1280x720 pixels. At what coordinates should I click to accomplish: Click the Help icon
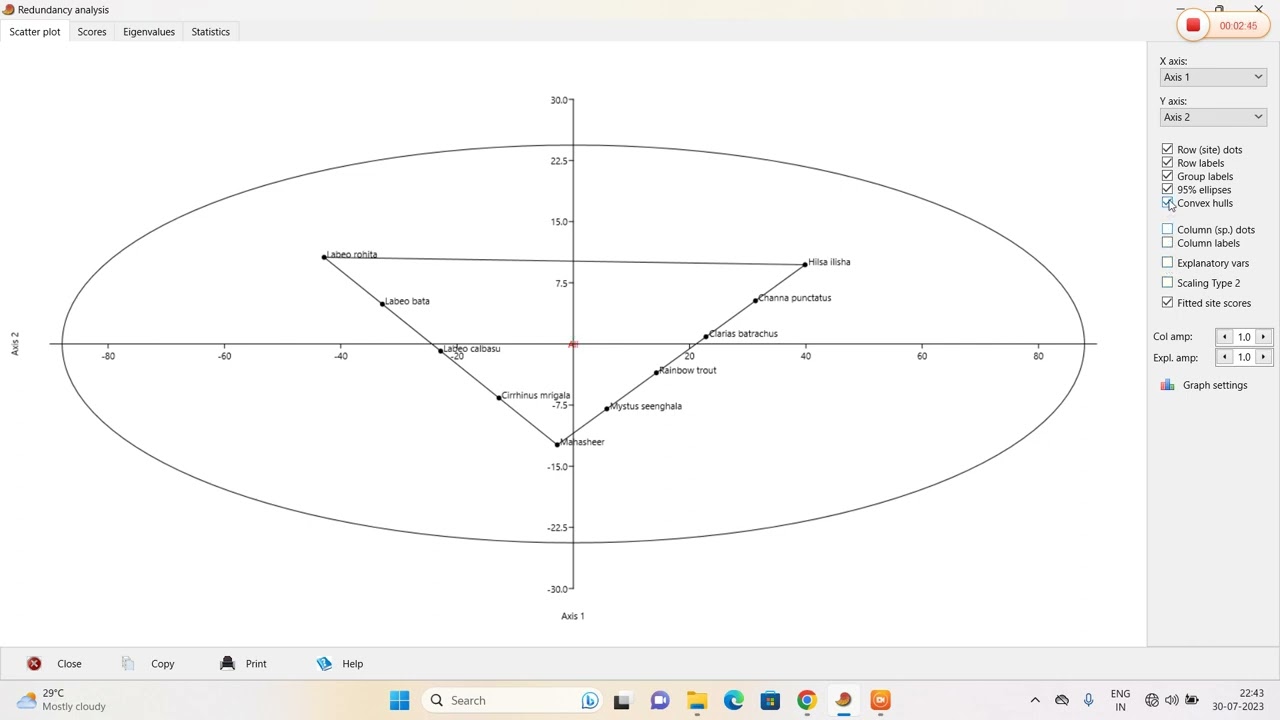324,664
